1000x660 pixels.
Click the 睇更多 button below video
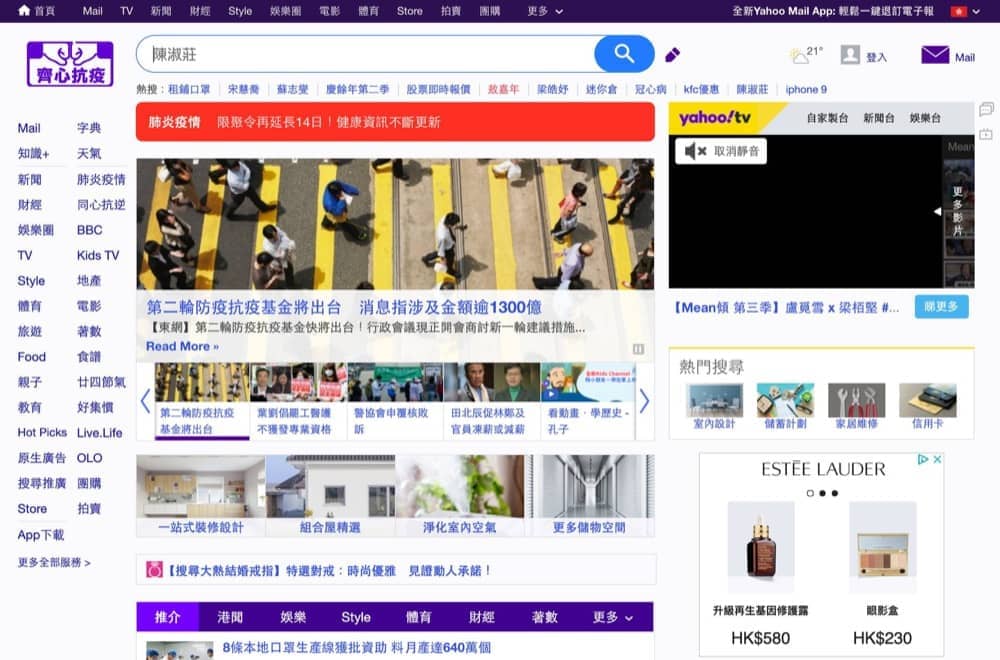[x=941, y=307]
